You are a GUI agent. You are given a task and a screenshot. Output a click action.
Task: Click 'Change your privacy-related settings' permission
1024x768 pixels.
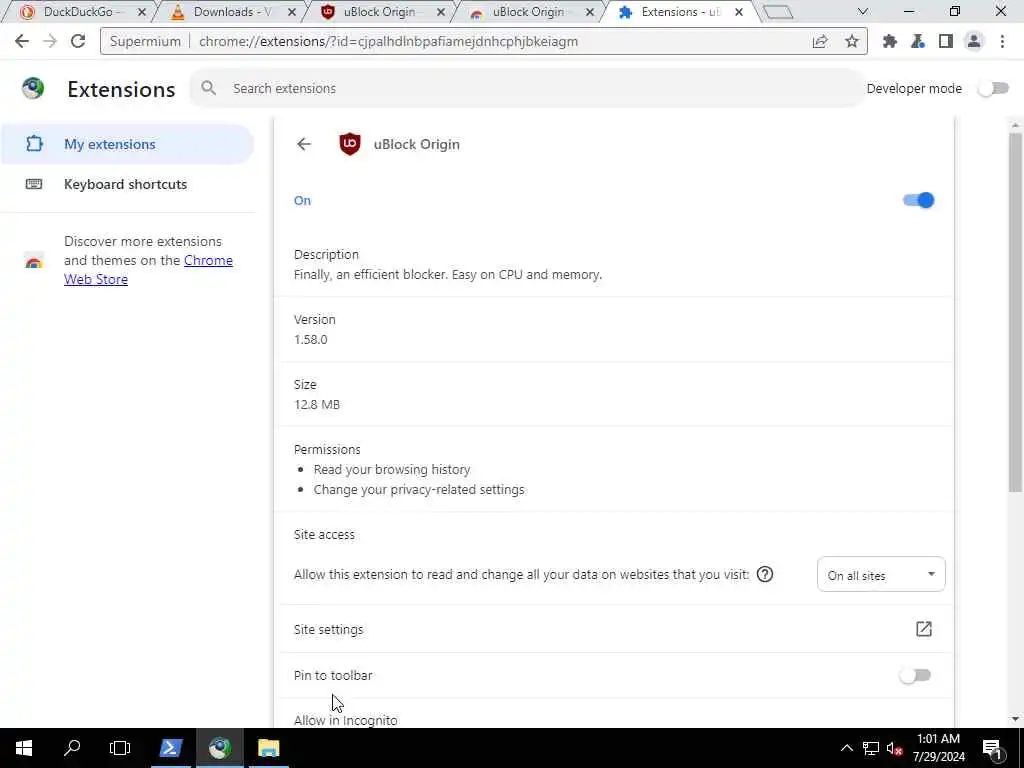pos(419,489)
